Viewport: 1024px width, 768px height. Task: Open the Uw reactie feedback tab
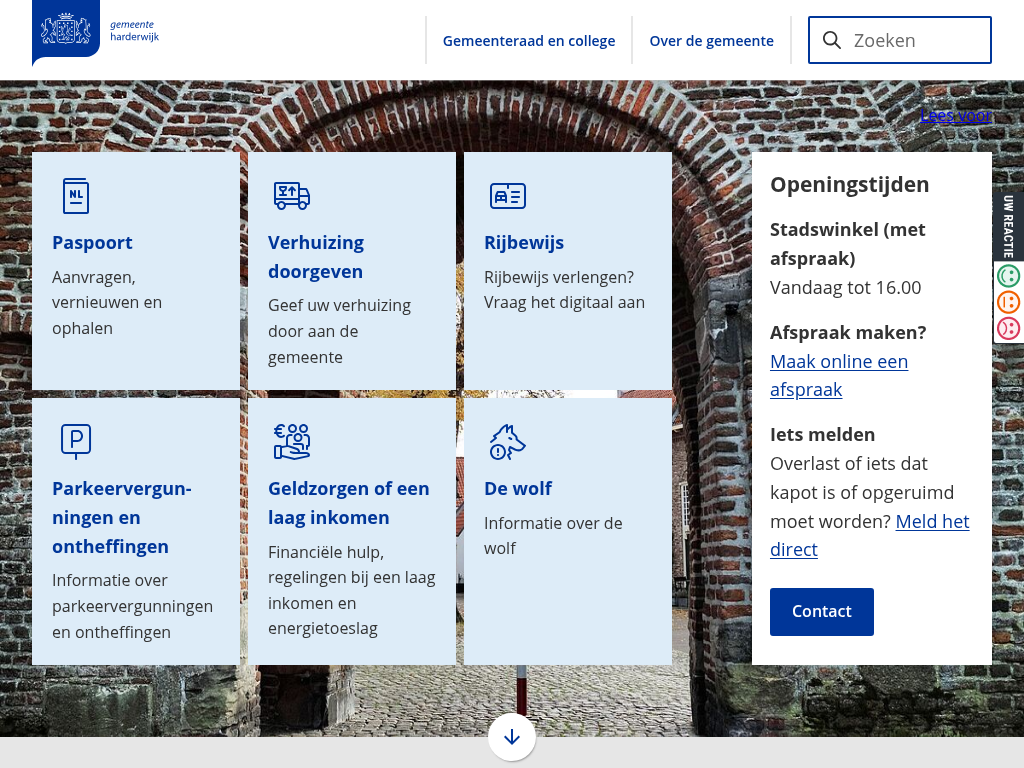(x=1008, y=227)
